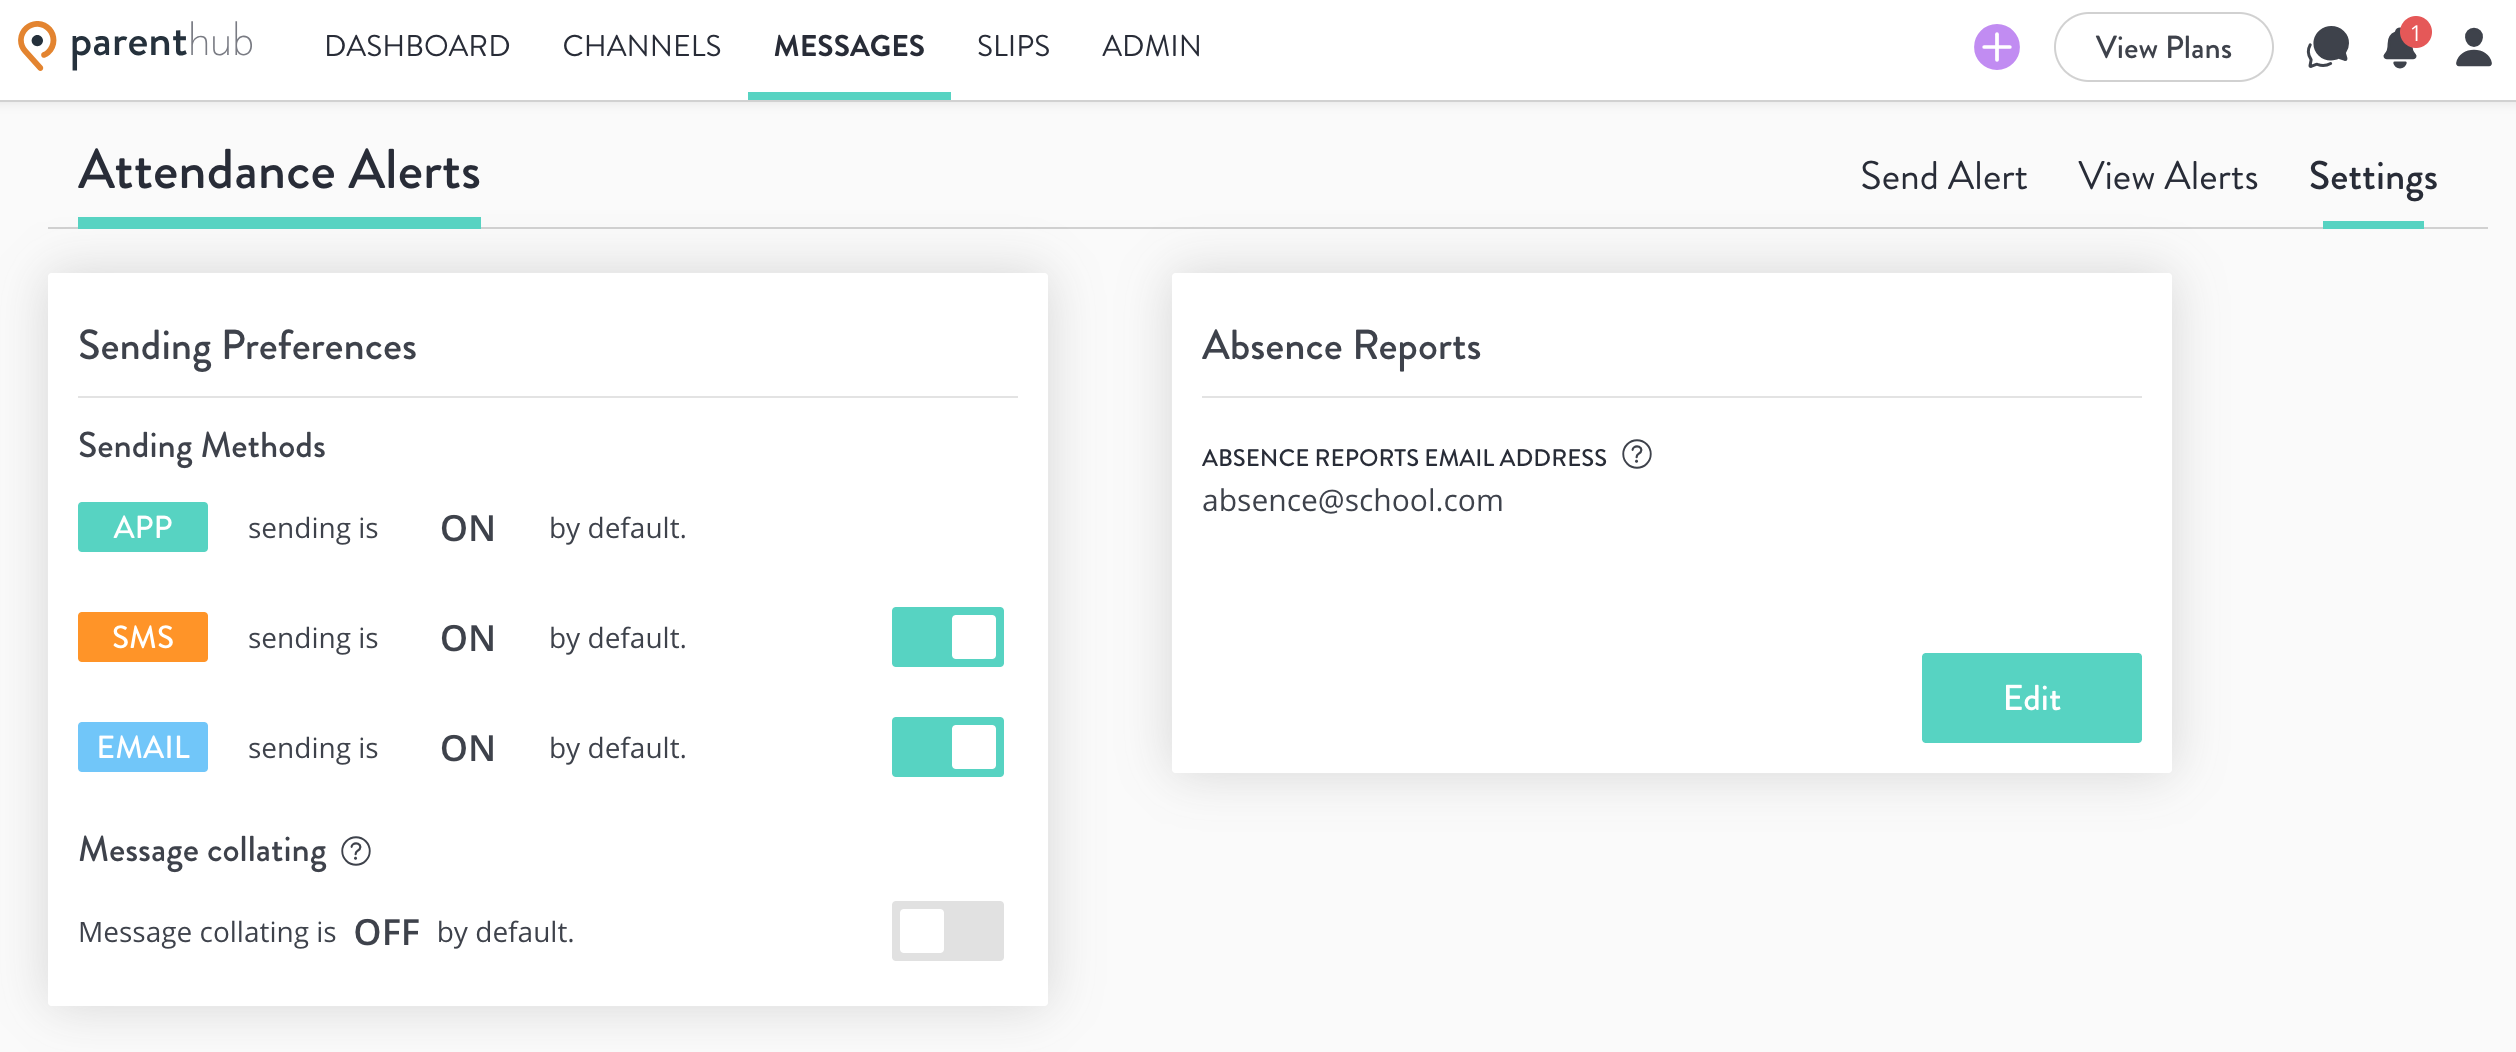The height and width of the screenshot is (1052, 2516).
Task: Click the ON status in the EMAIL row
Action: tap(467, 748)
